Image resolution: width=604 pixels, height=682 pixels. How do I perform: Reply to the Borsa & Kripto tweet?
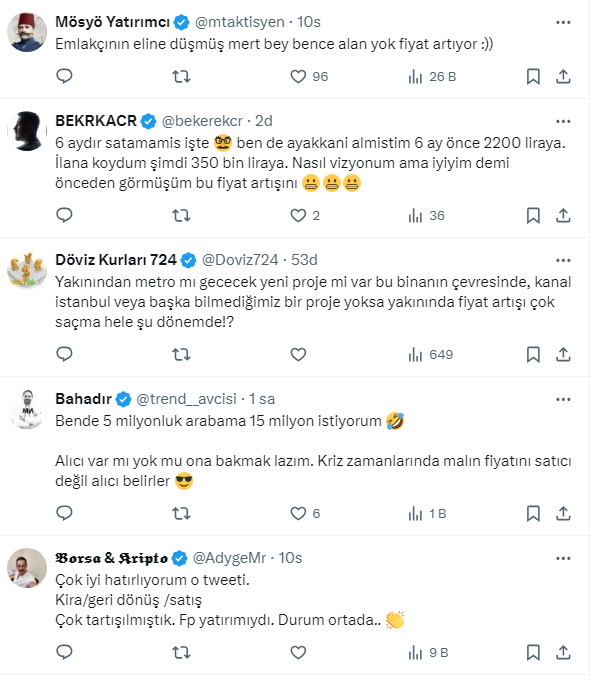click(x=64, y=652)
